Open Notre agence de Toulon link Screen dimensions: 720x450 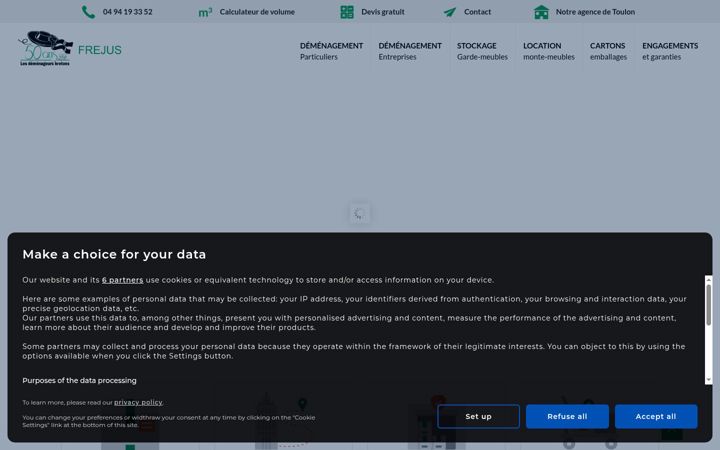click(x=596, y=12)
